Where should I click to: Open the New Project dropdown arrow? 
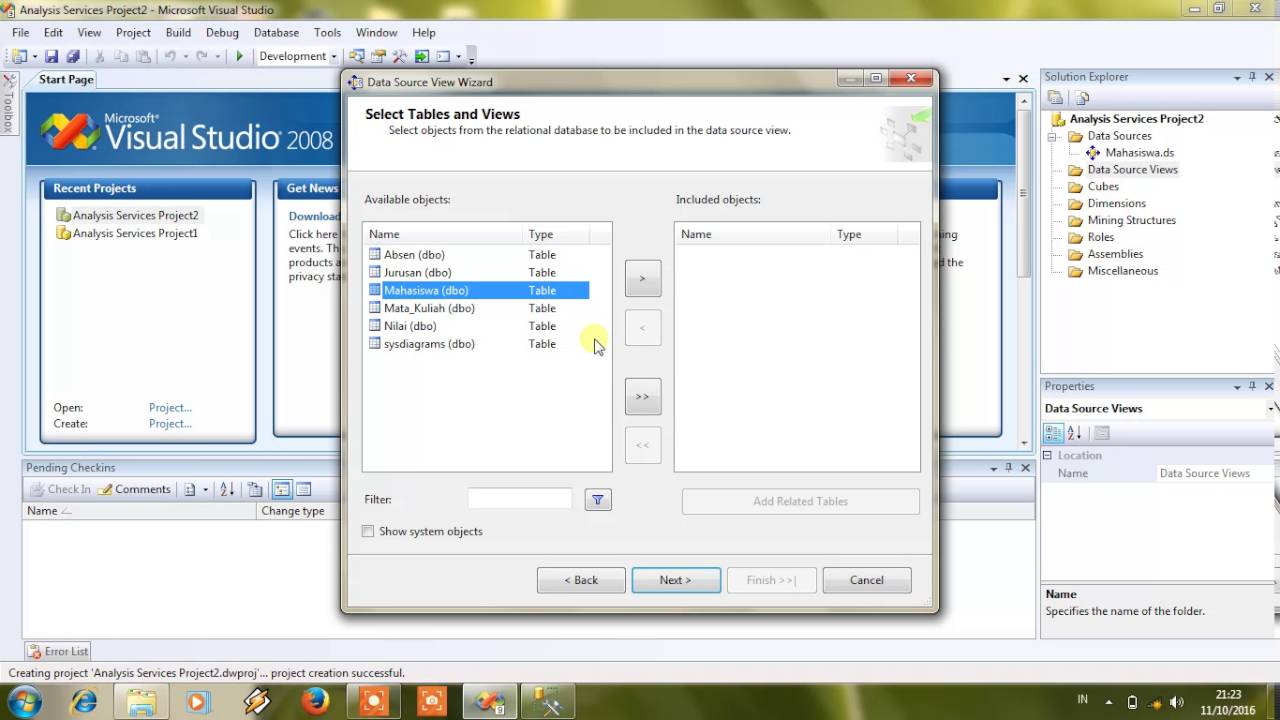click(34, 57)
